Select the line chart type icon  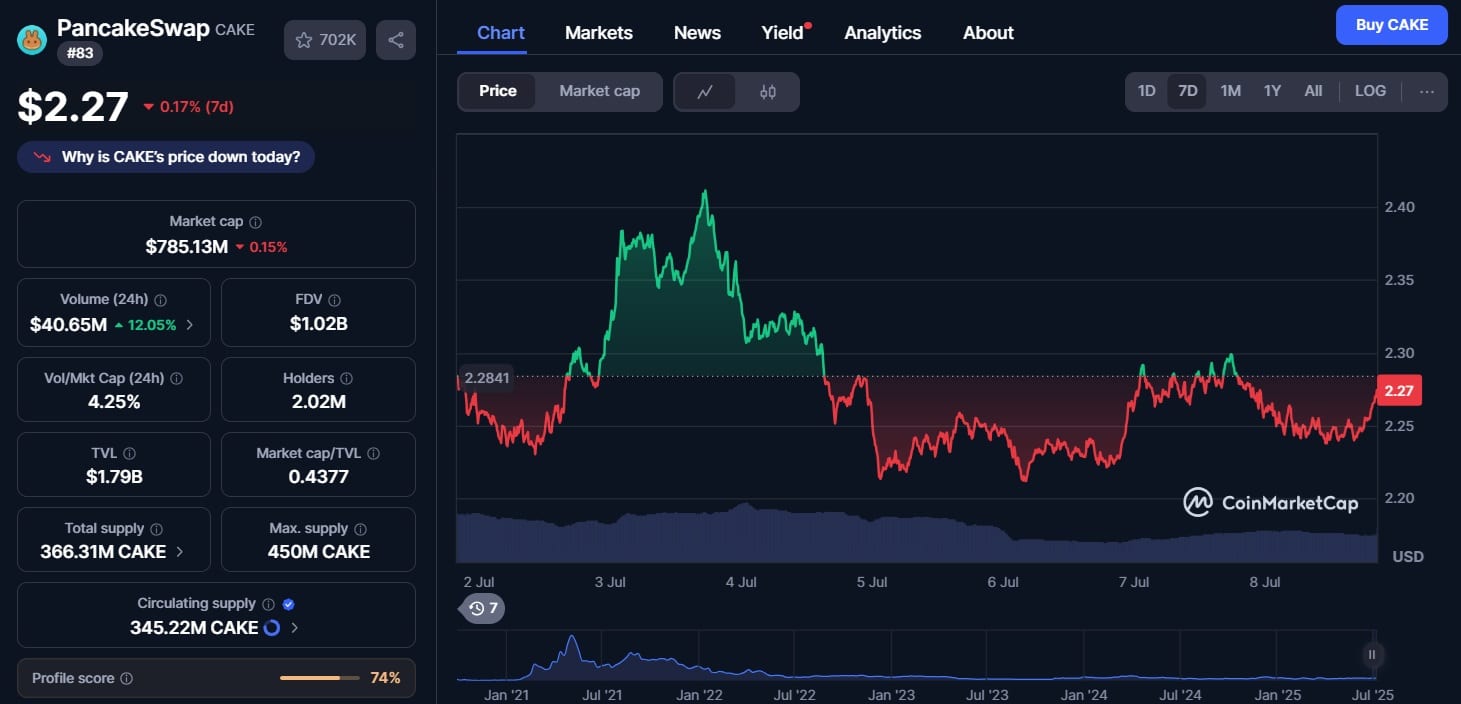705,92
